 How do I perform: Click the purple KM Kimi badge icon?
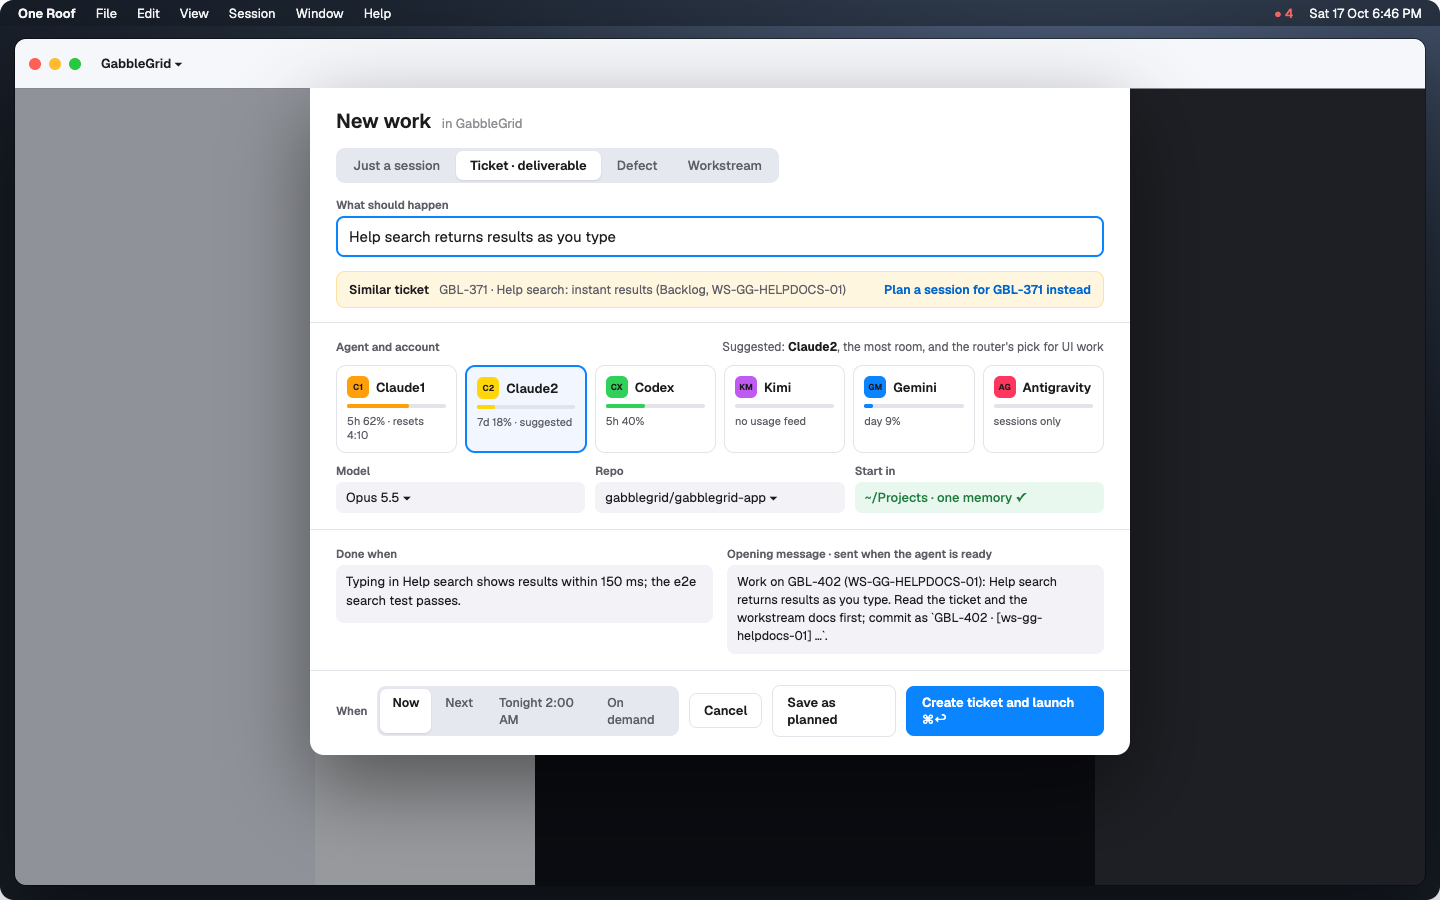tap(746, 387)
